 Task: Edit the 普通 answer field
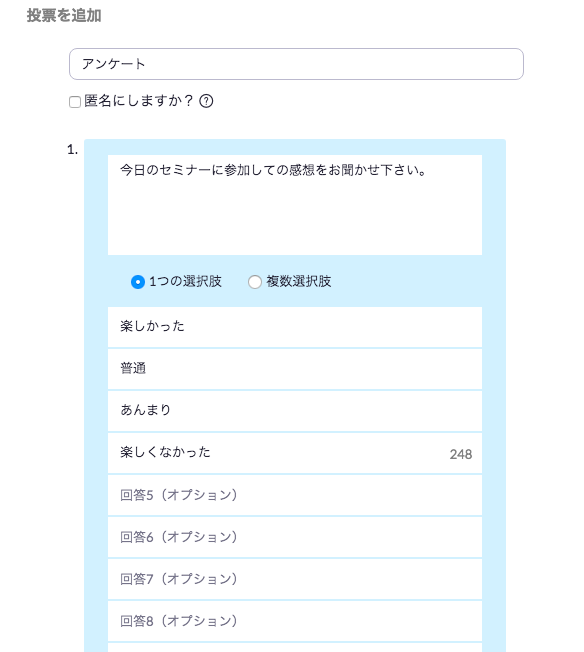point(295,369)
